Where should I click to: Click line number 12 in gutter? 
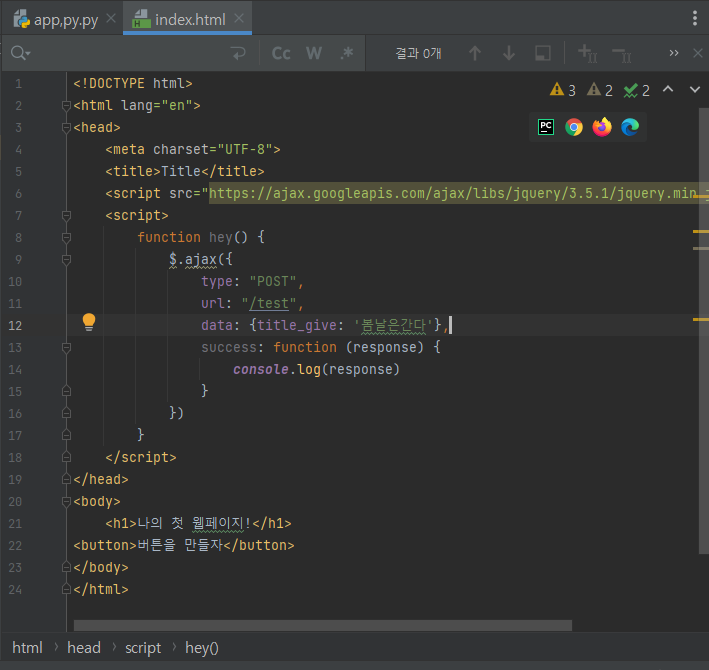15,326
